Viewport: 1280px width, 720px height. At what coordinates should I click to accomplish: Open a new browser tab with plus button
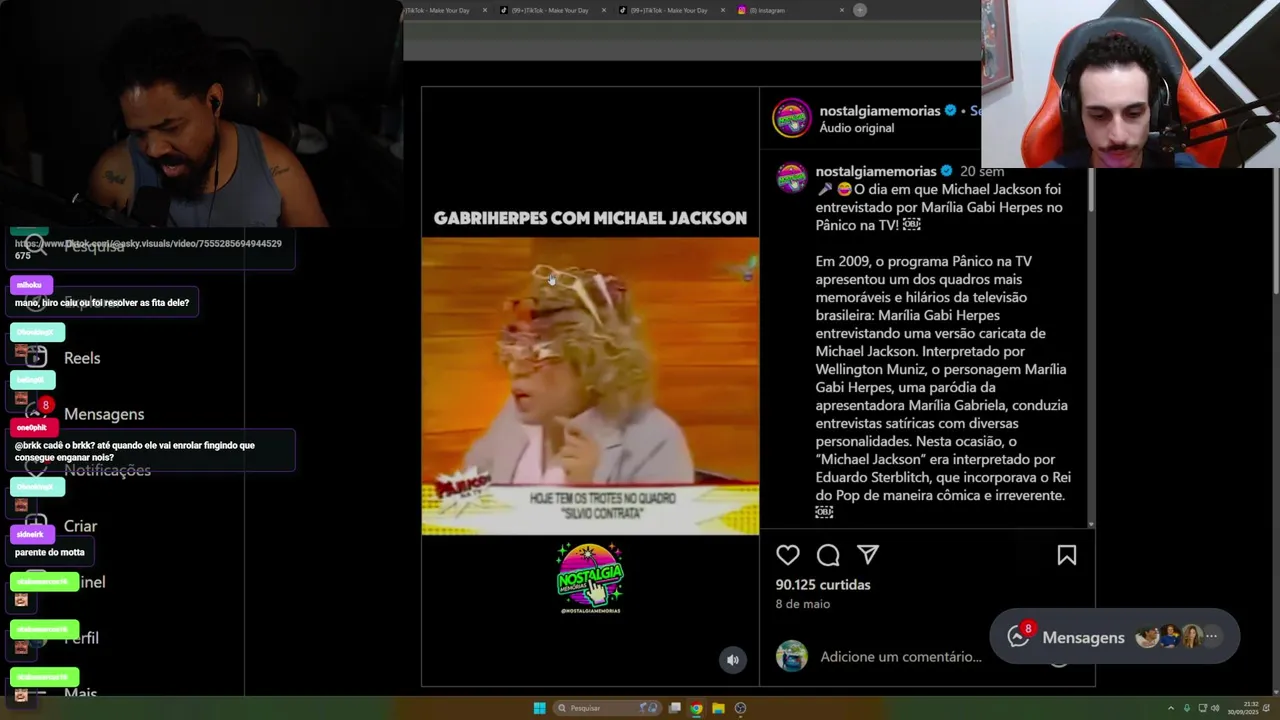[x=860, y=10]
